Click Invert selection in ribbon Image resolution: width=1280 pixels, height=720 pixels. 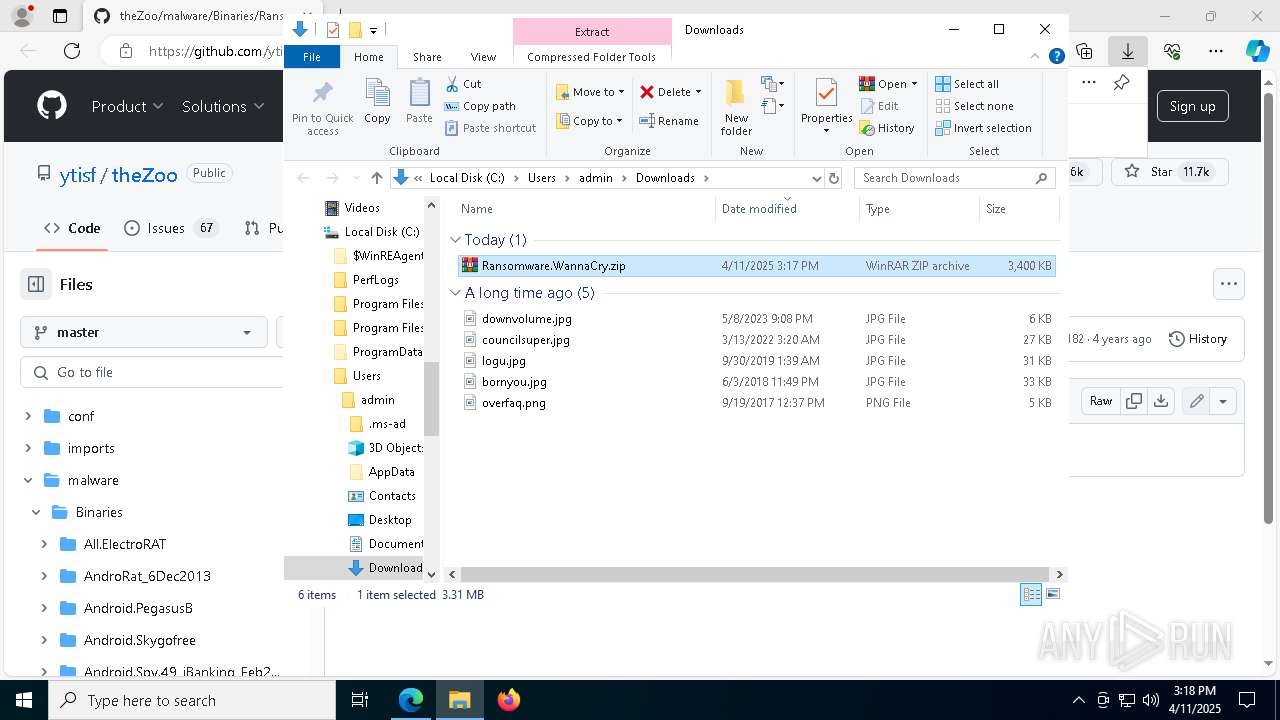tap(983, 128)
